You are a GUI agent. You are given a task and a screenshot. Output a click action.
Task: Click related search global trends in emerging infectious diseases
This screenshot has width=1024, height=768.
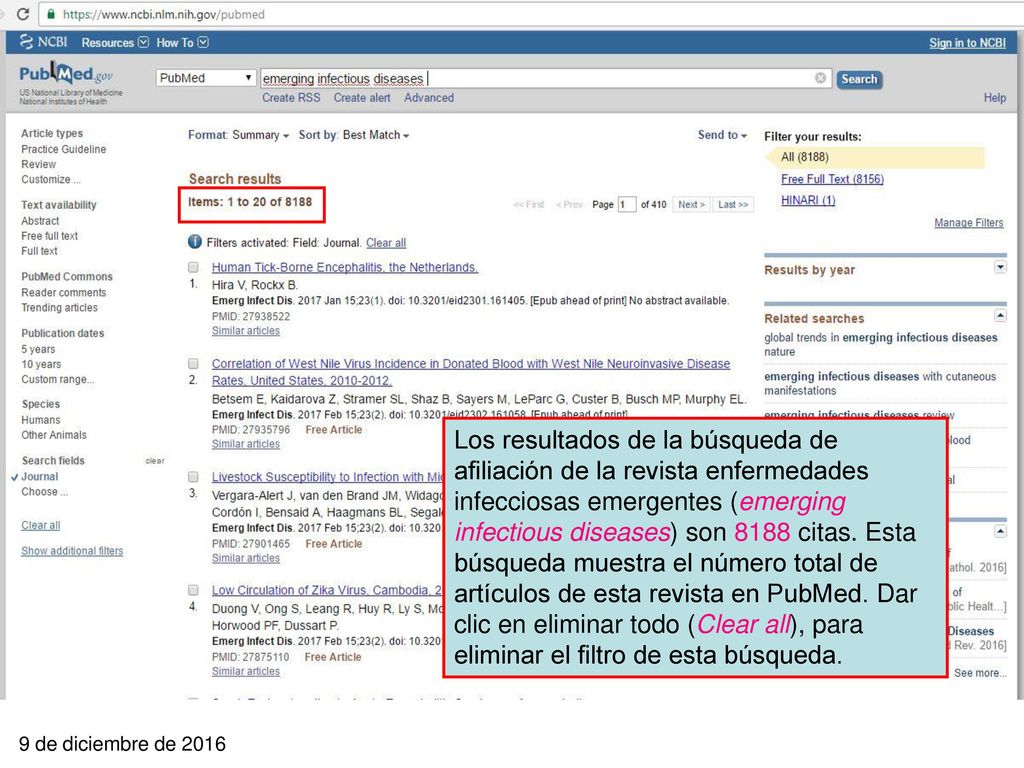point(880,344)
